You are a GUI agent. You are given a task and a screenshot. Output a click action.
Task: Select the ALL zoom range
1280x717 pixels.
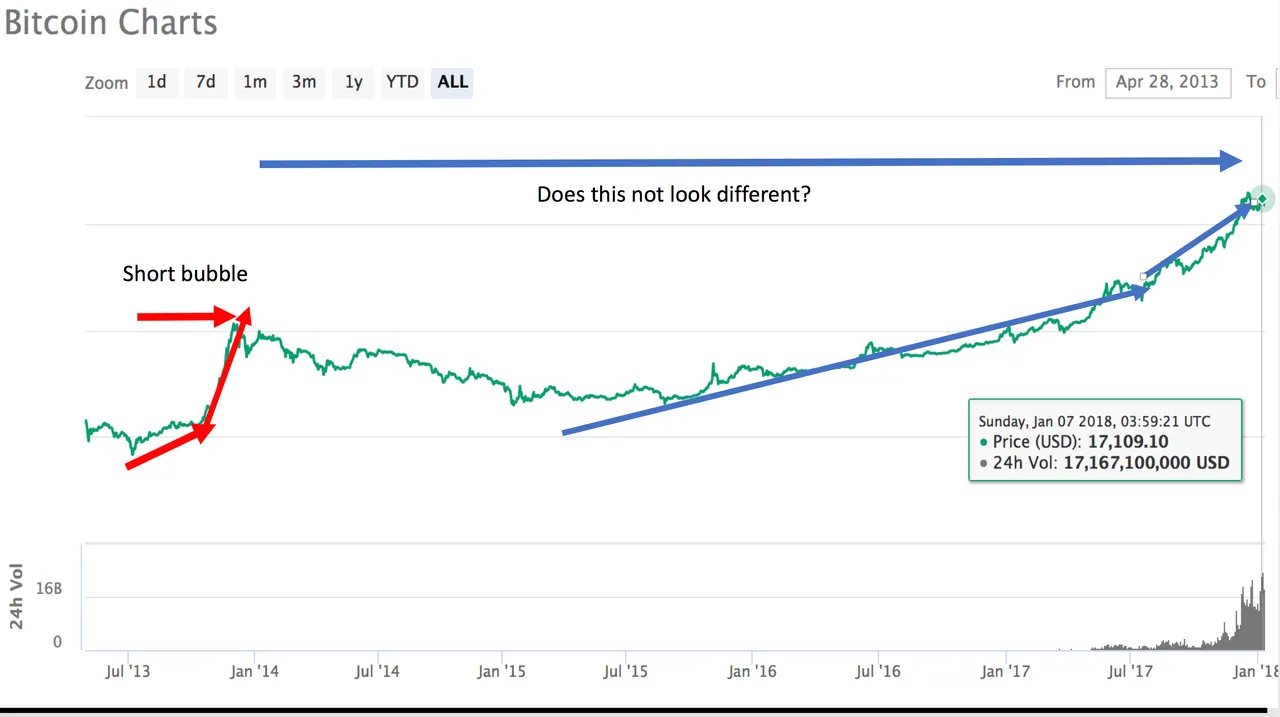point(453,82)
